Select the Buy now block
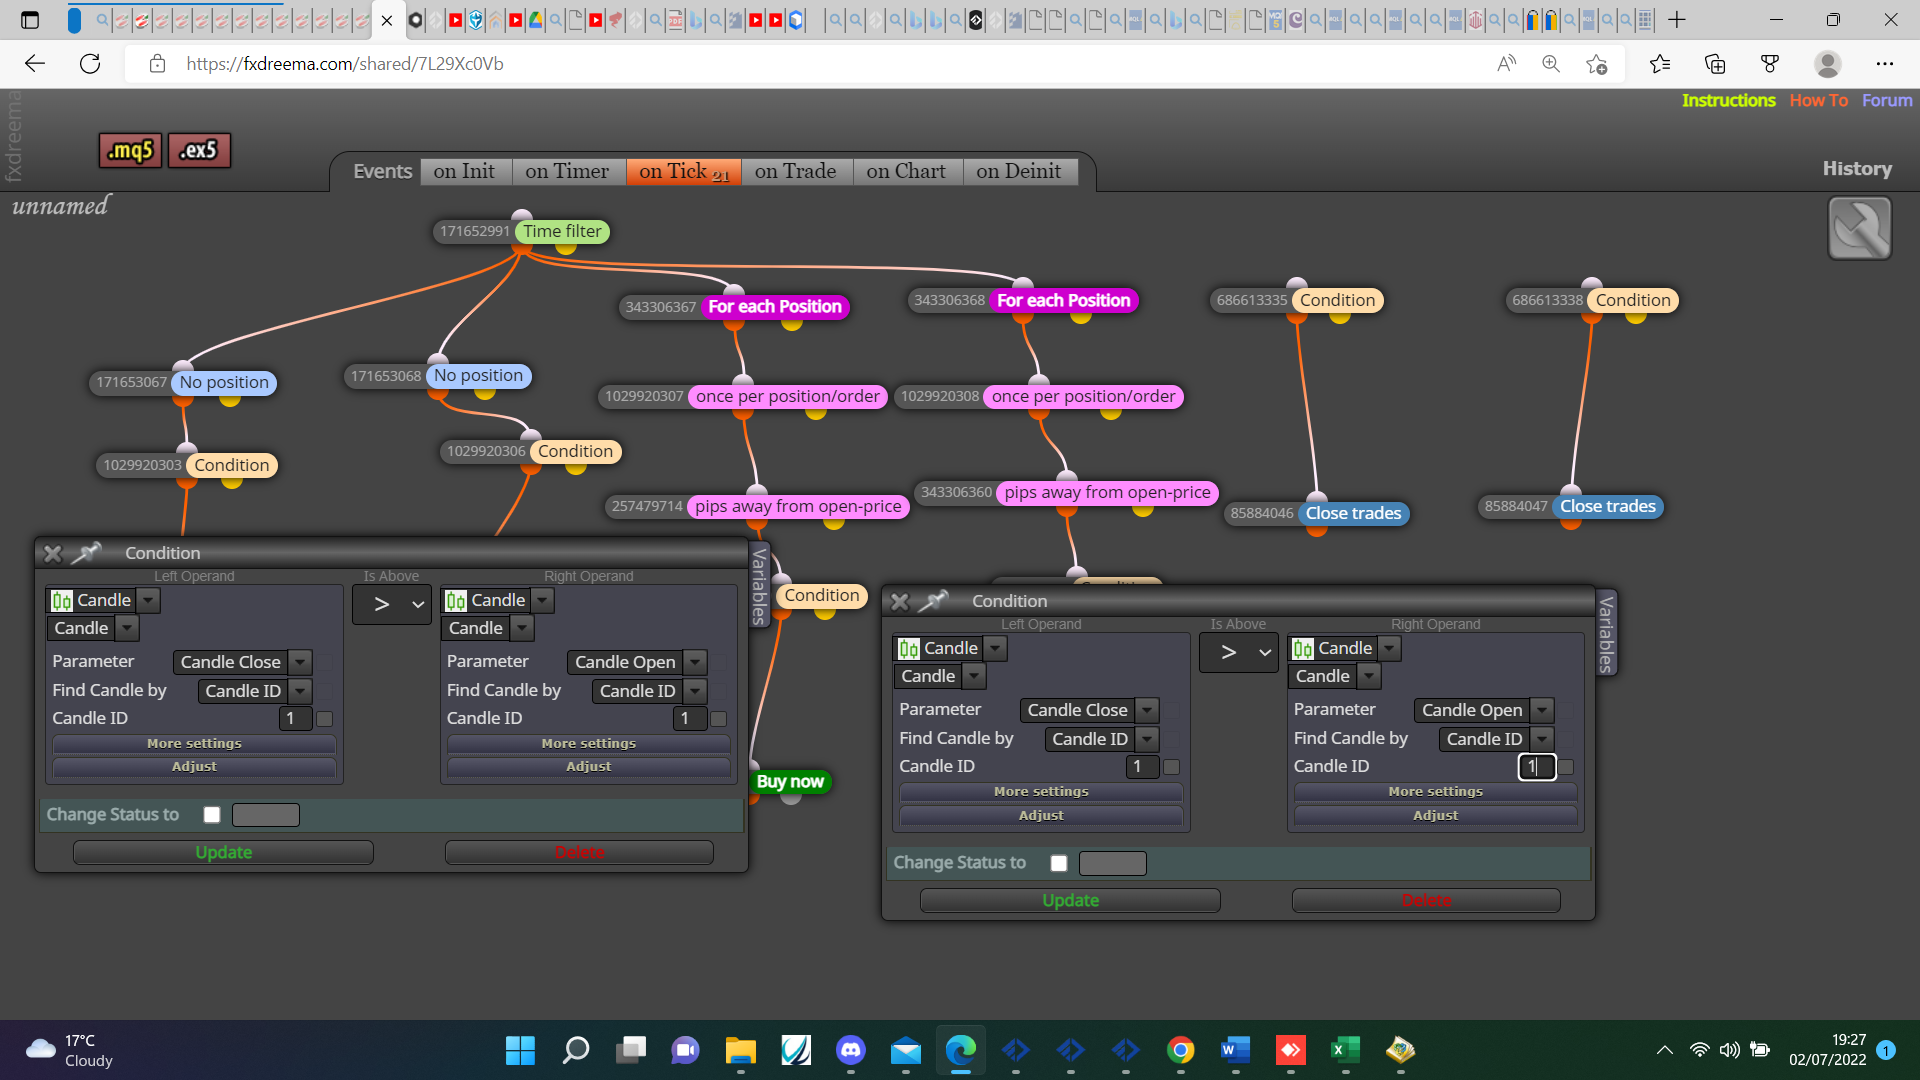 click(790, 781)
